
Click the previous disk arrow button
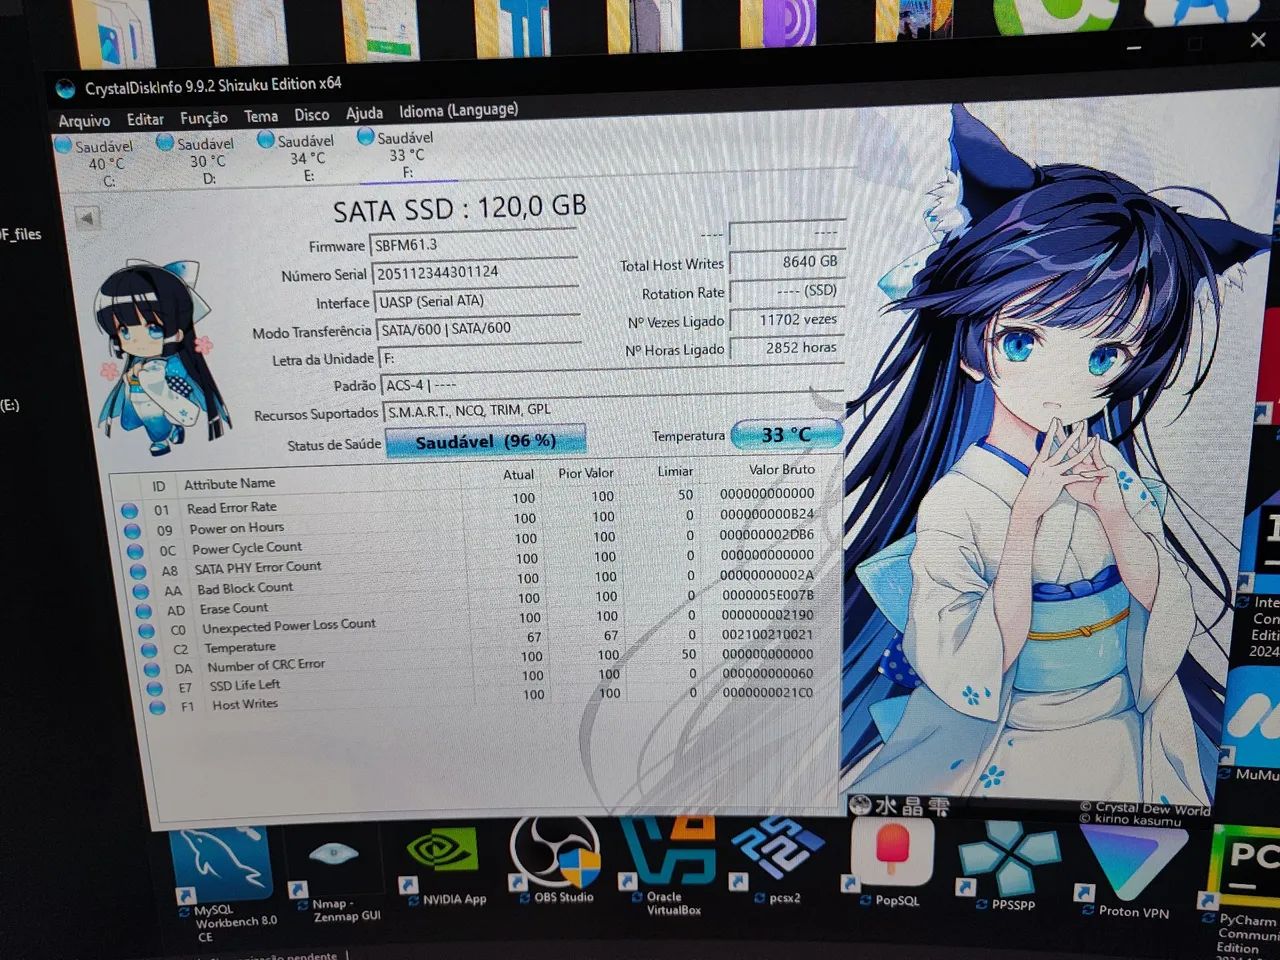(88, 218)
